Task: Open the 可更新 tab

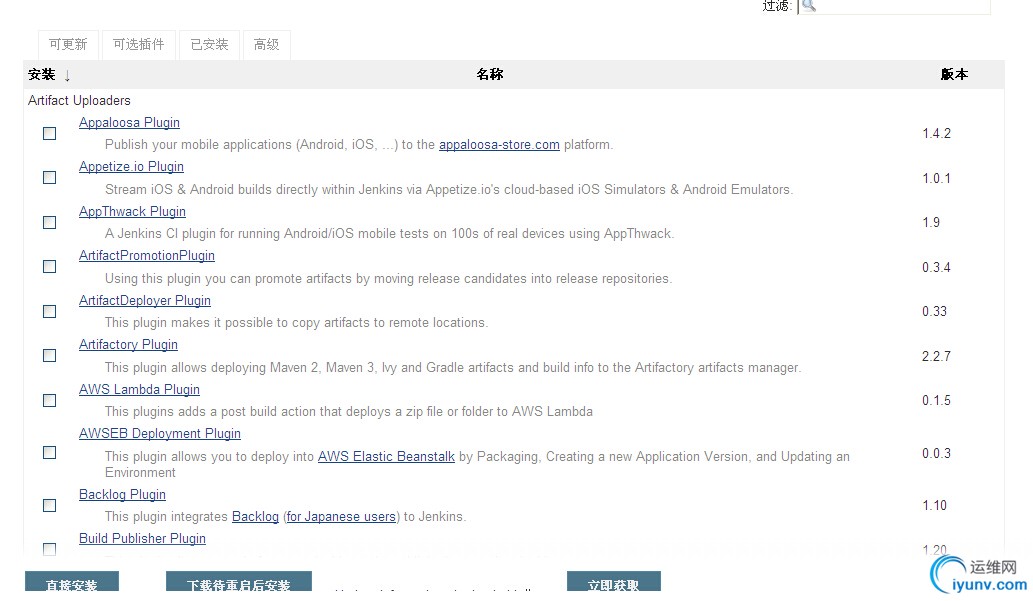Action: click(x=69, y=45)
